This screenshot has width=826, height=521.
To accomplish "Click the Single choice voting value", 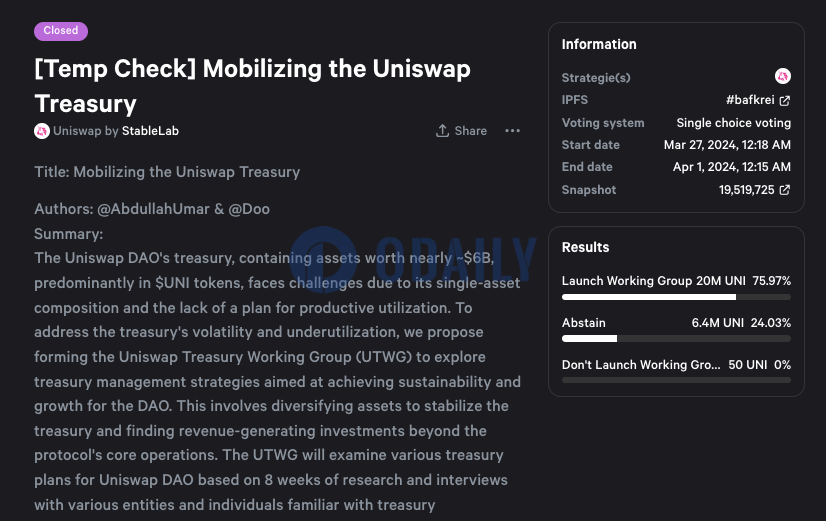I will pyautogui.click(x=733, y=123).
